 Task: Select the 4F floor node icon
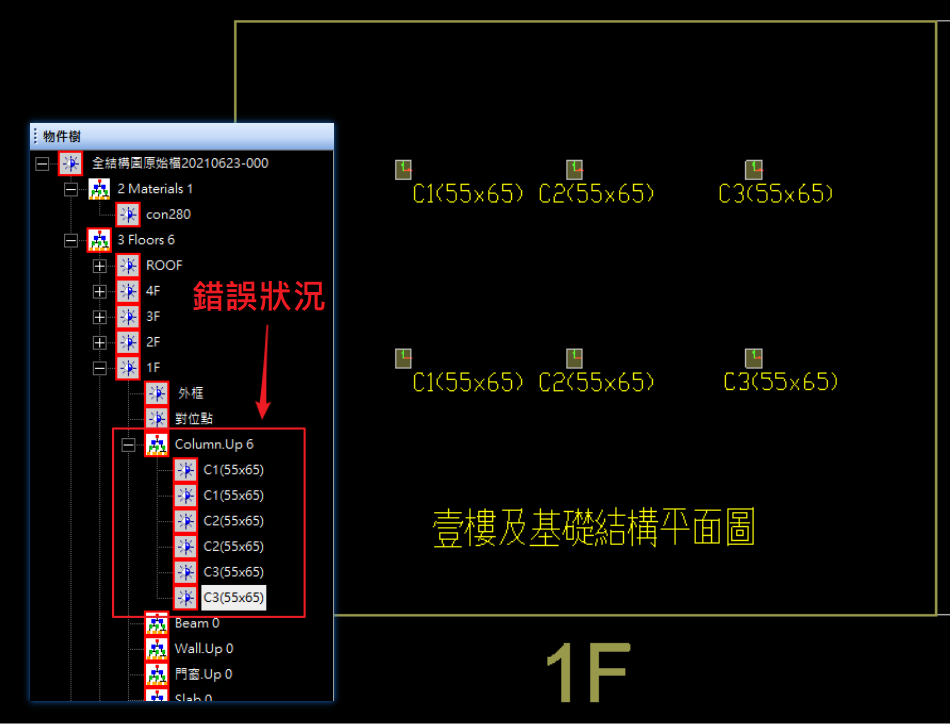point(128,291)
